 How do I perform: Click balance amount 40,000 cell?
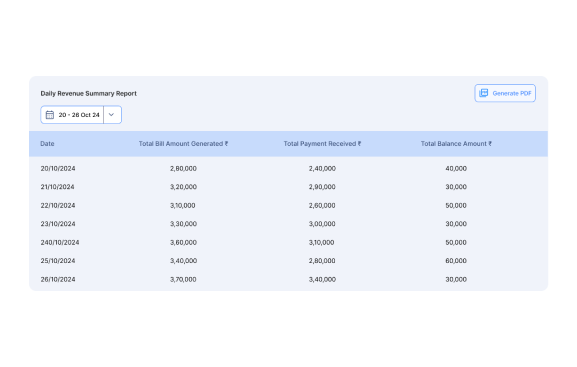tap(456, 169)
